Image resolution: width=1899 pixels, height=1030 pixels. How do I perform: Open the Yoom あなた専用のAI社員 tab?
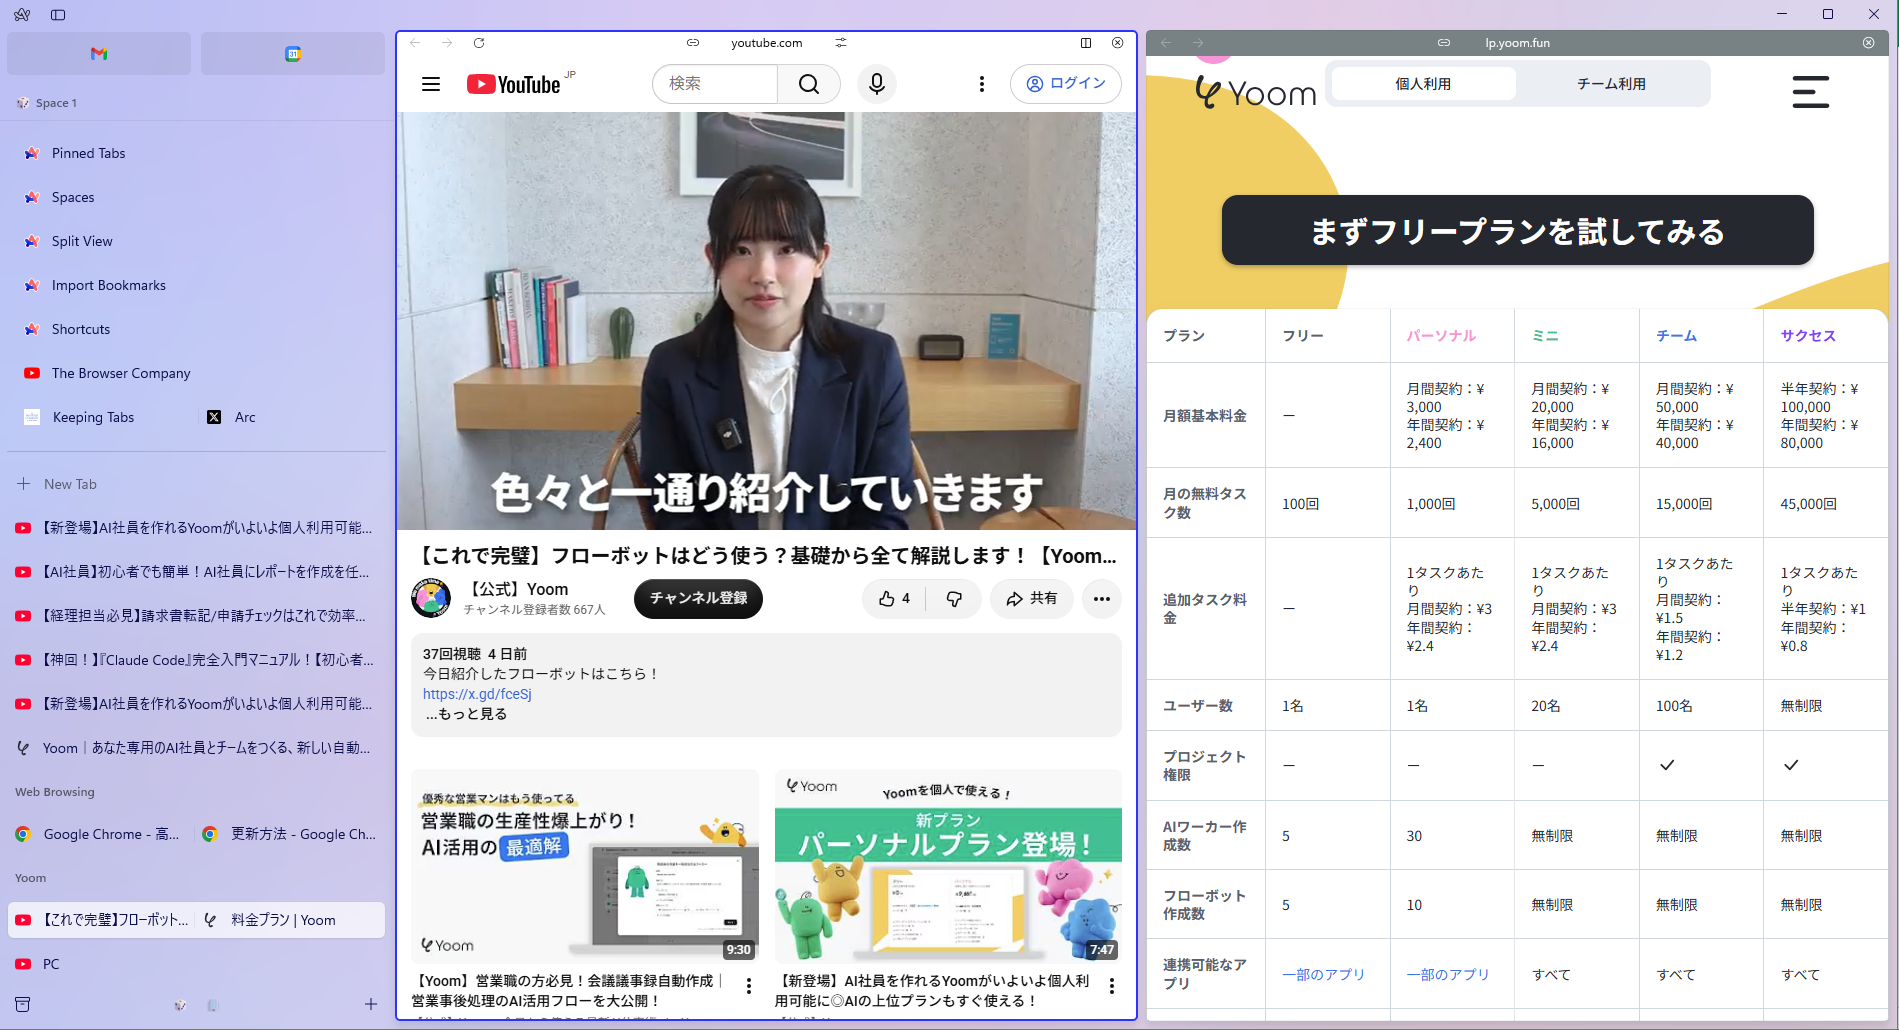pos(197,748)
